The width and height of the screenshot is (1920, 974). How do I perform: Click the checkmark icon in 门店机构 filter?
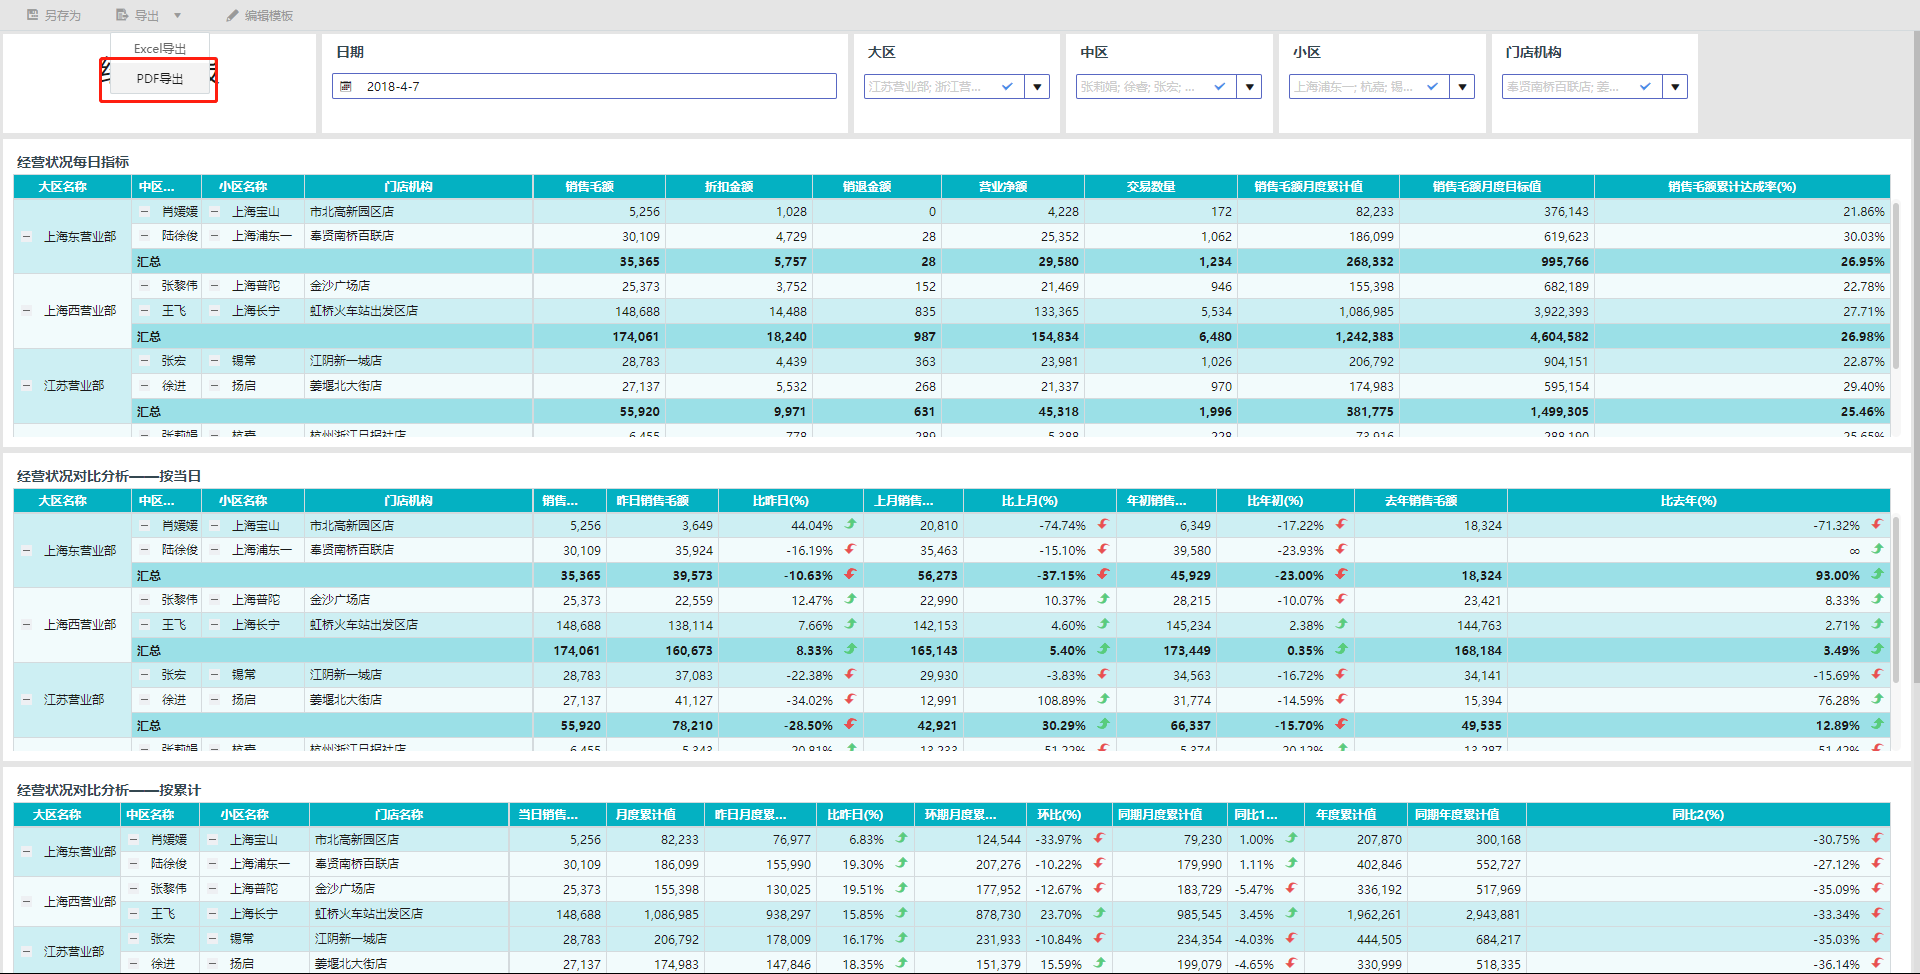click(1645, 87)
